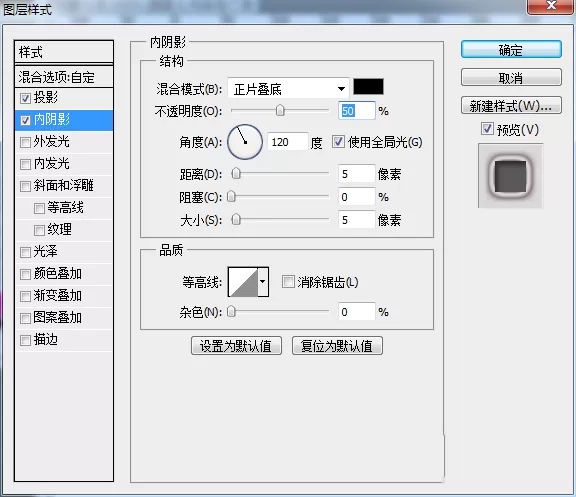Select the 投影 style row
576x497 pixels.
click(64, 98)
